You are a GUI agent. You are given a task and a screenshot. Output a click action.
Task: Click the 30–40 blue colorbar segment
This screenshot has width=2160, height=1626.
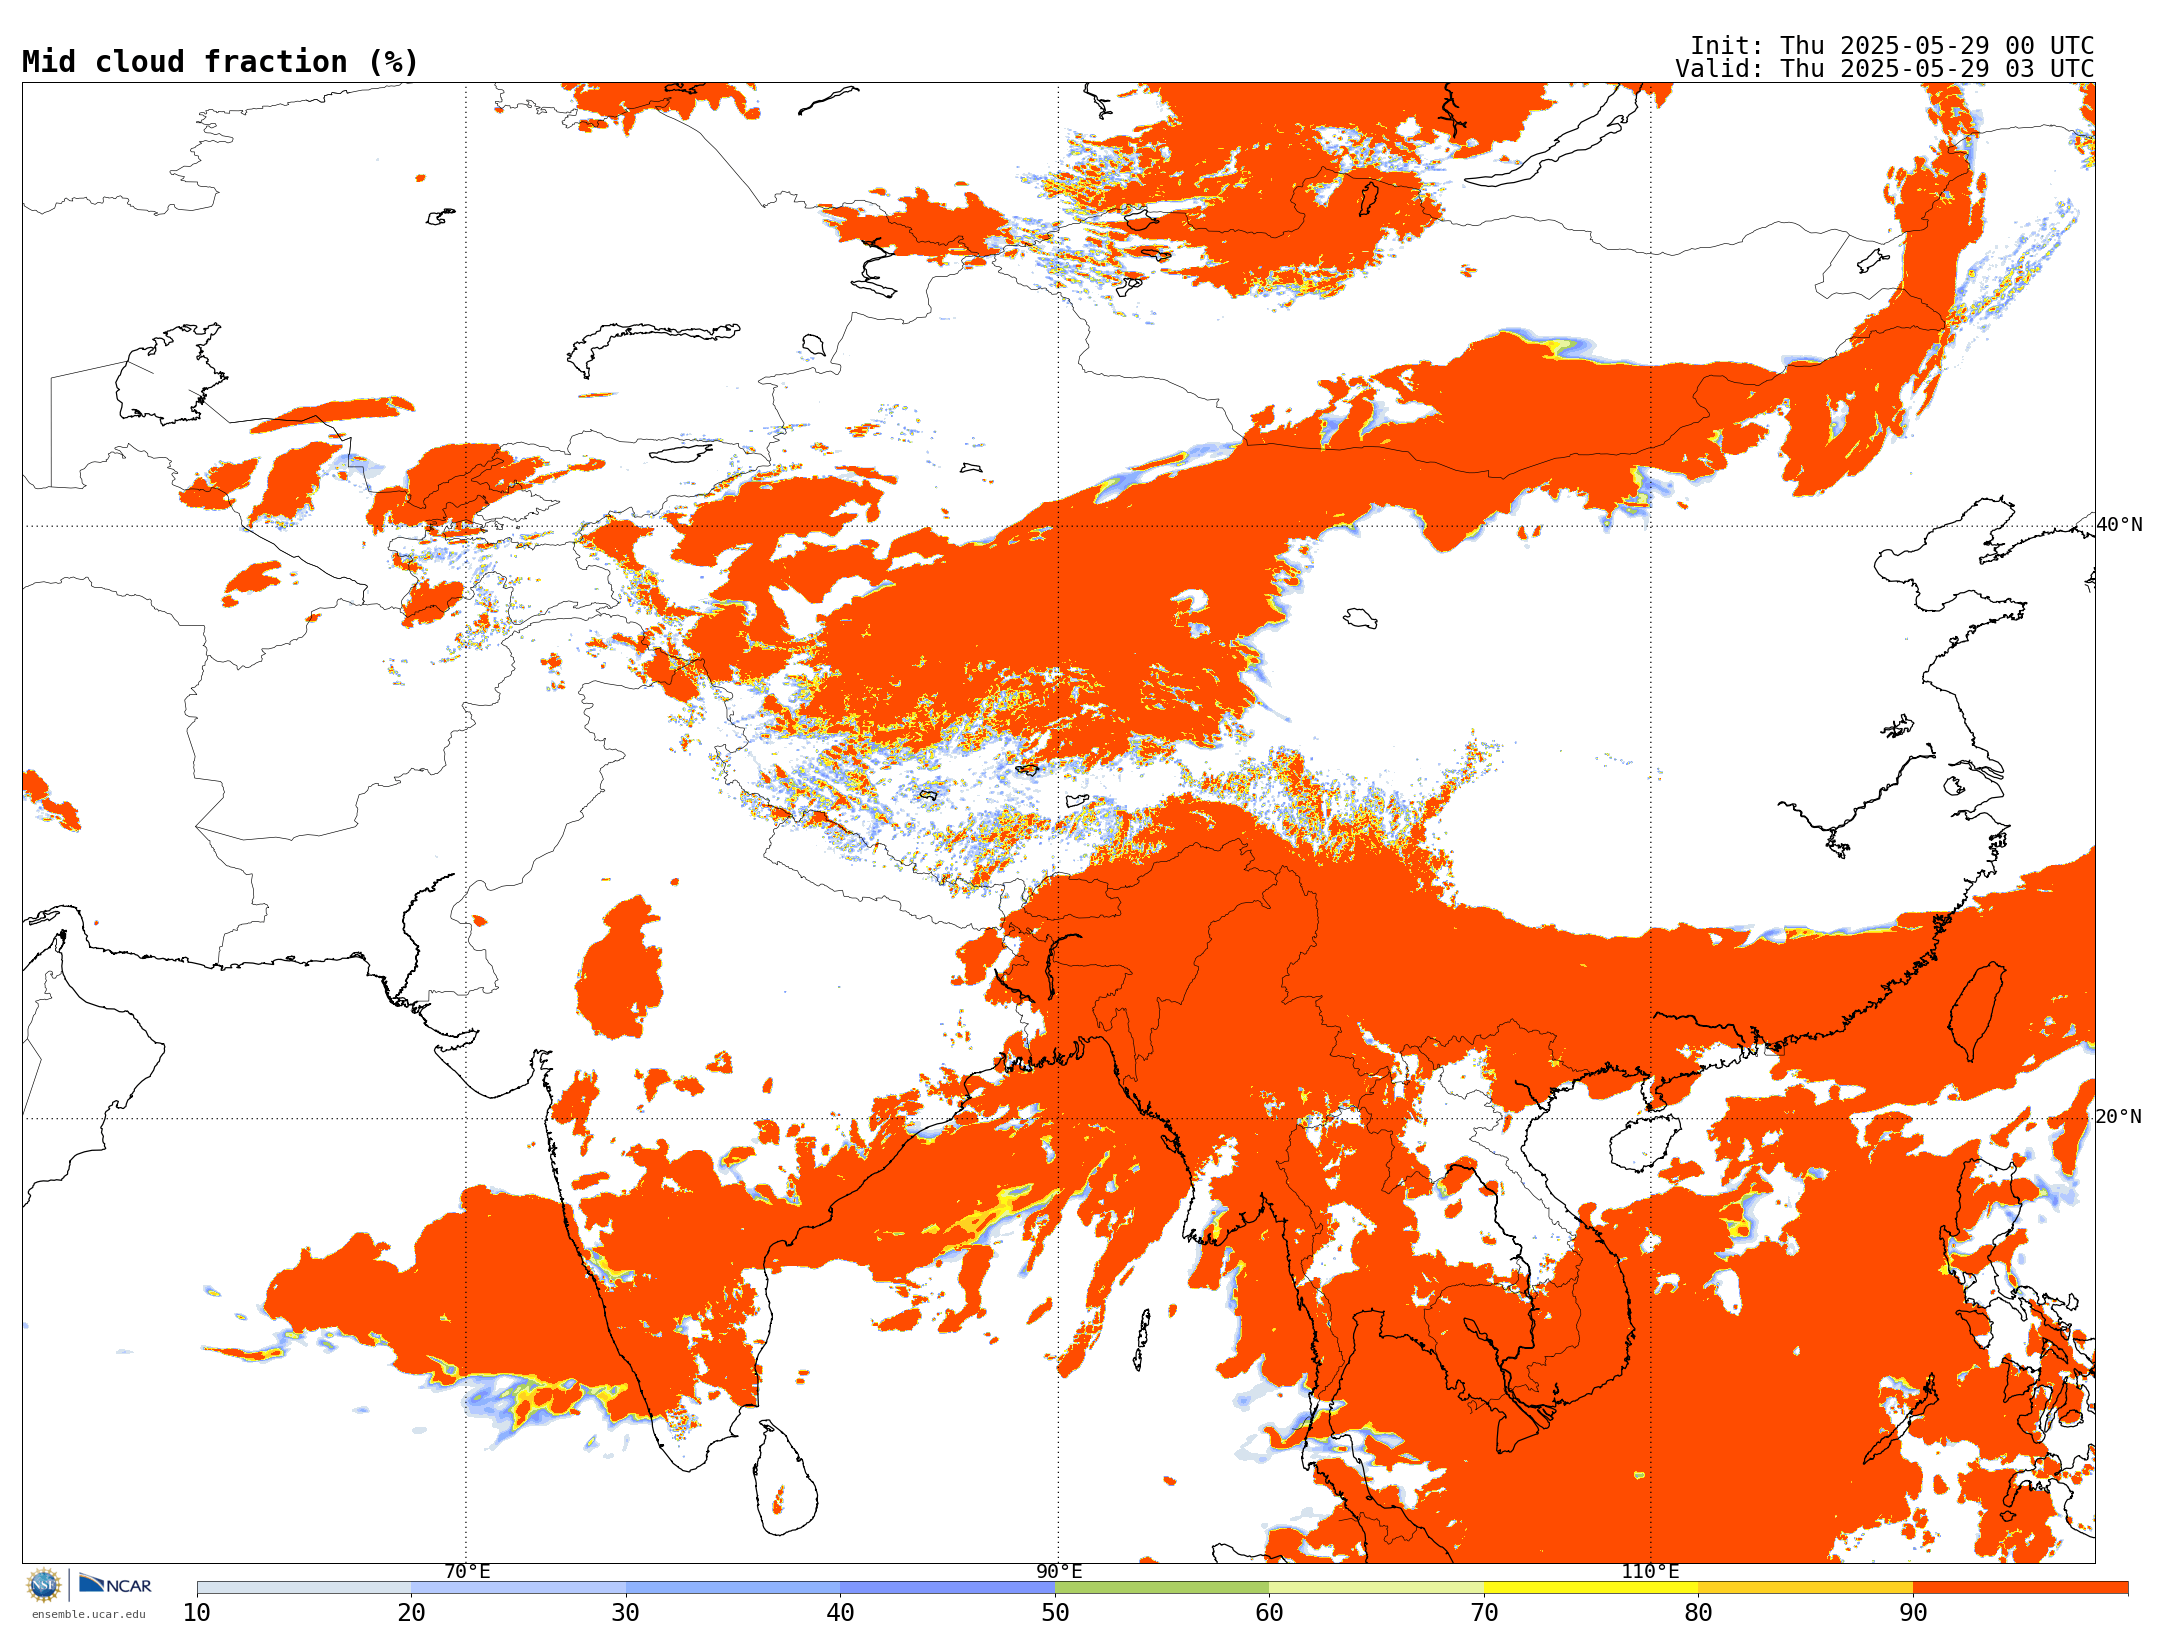click(x=733, y=1588)
